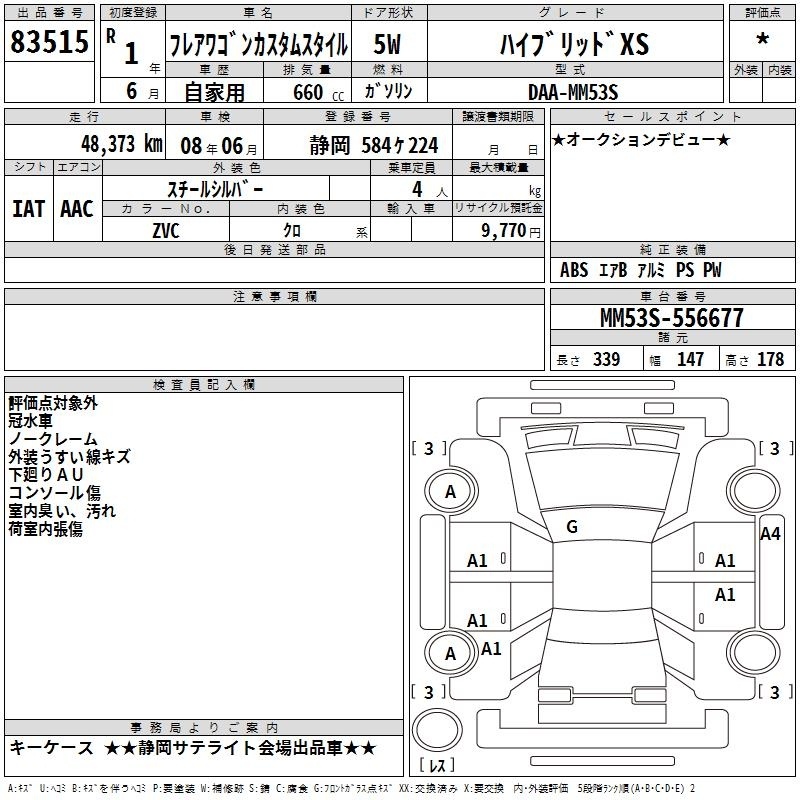800x800 pixels.
Task: Select the lower-left tire circle marked A
Action: 450,653
